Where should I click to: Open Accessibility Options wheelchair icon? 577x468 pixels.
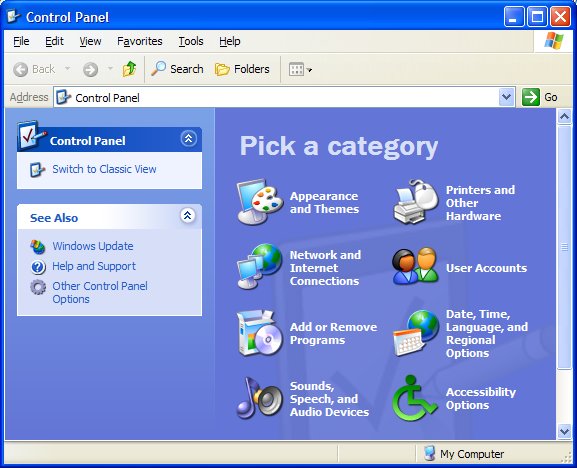pos(415,398)
